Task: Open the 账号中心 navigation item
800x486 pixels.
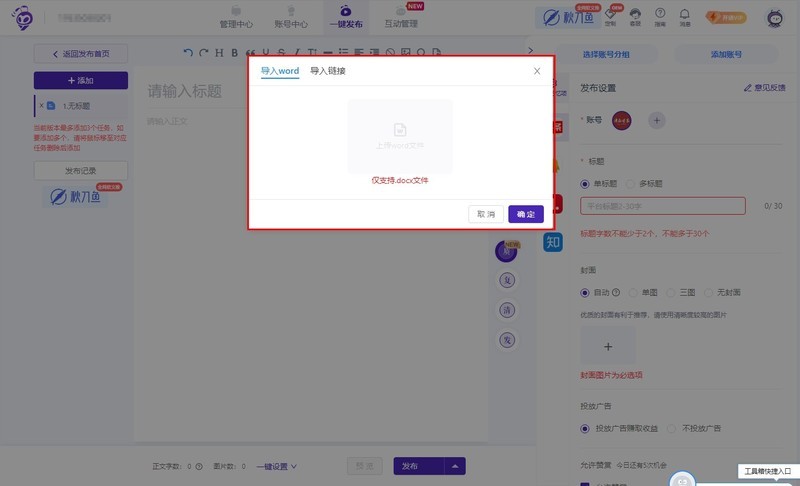Action: point(291,17)
